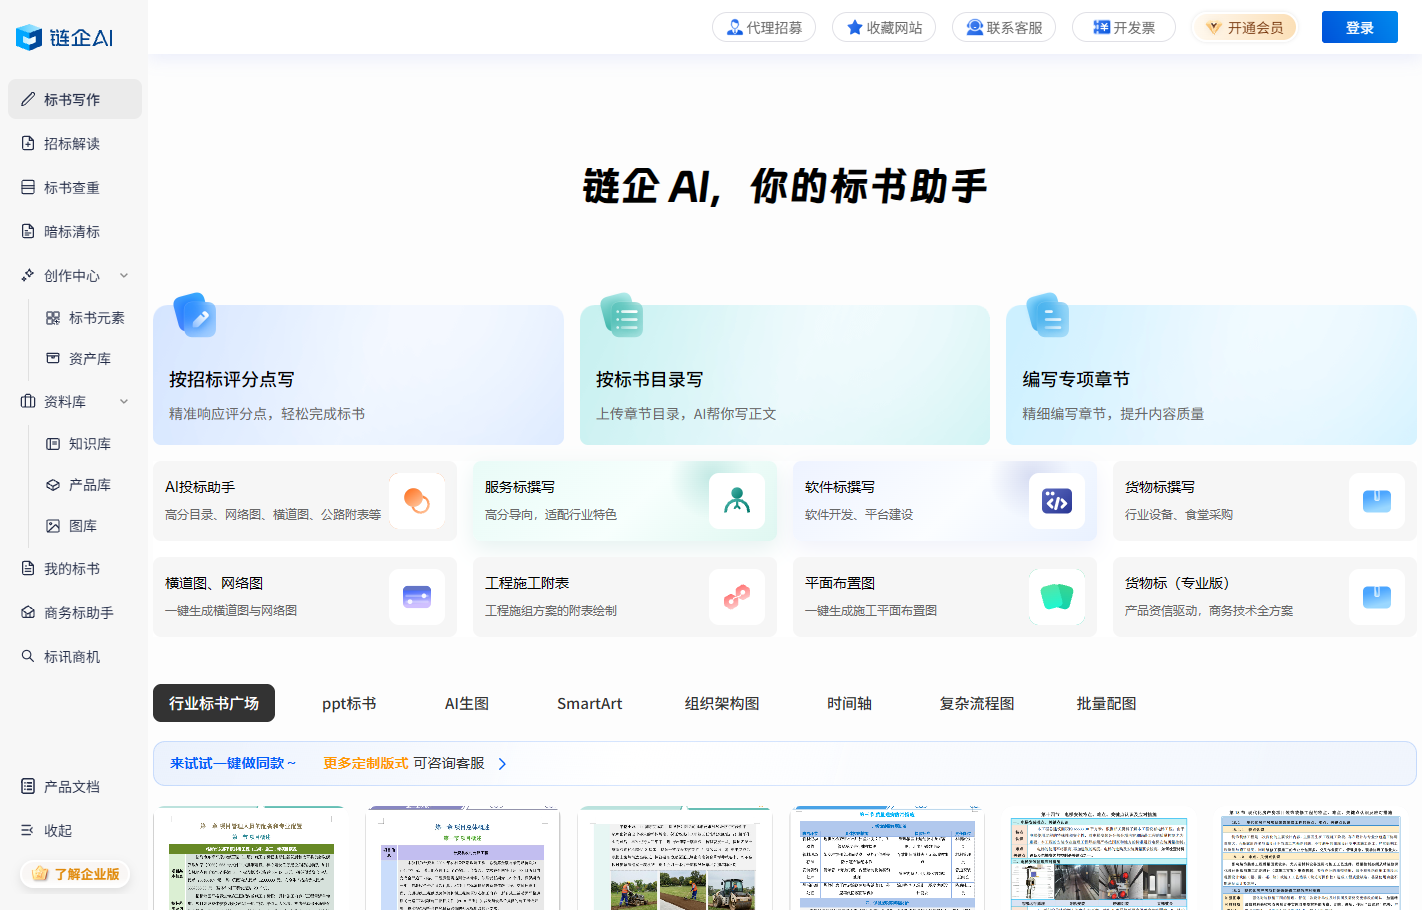Open first green-header template thumbnail
The image size is (1422, 910).
point(250,858)
